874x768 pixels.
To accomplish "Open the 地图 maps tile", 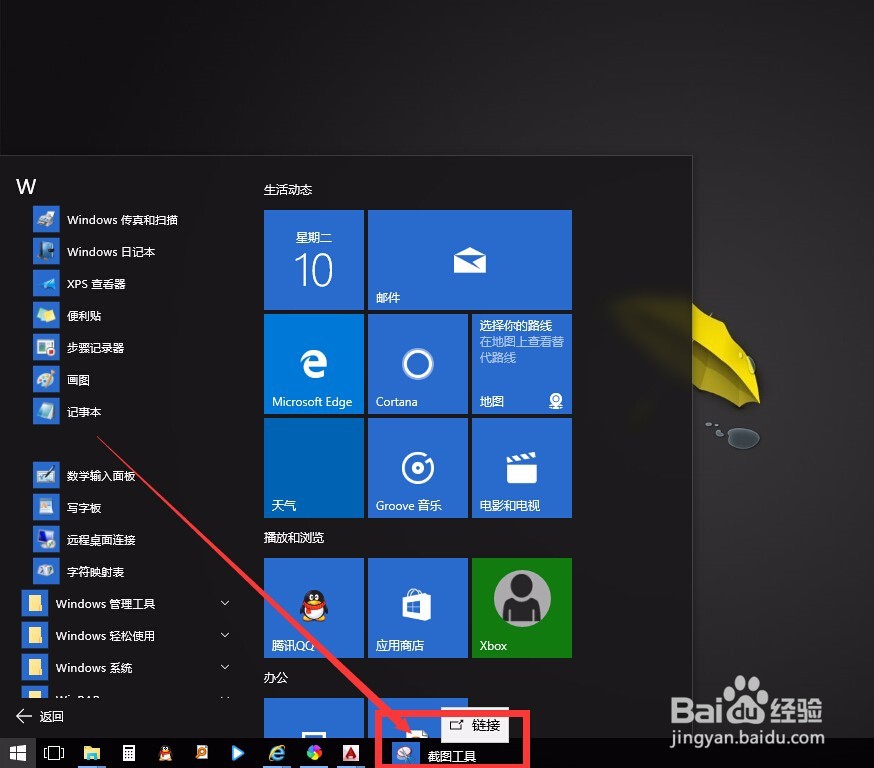I will [x=522, y=364].
